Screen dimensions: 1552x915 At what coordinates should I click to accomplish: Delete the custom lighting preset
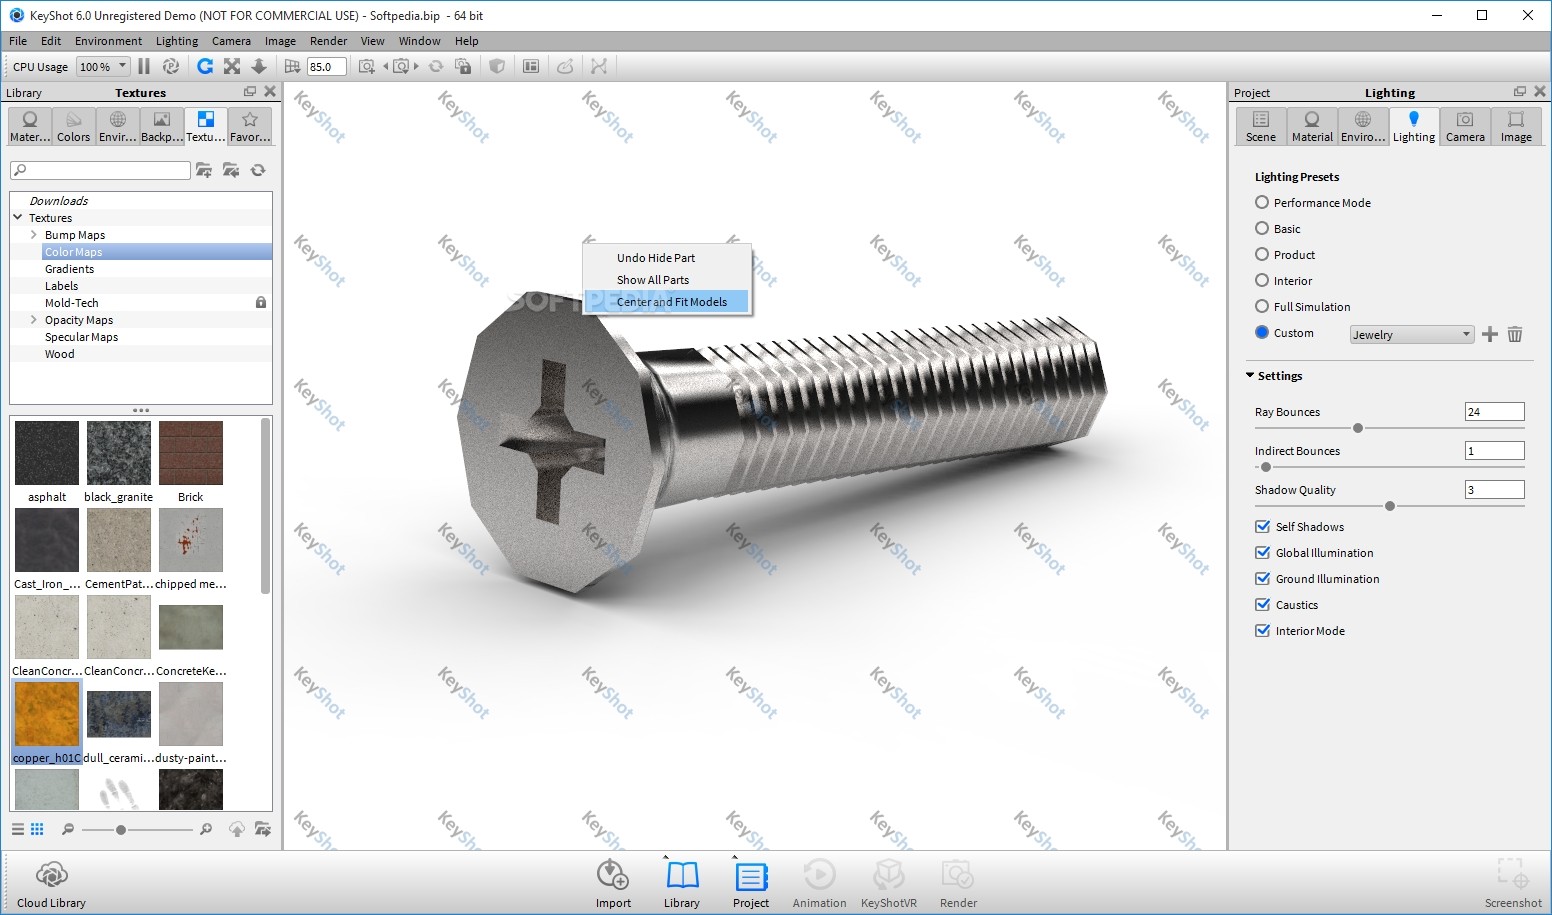[1515, 334]
